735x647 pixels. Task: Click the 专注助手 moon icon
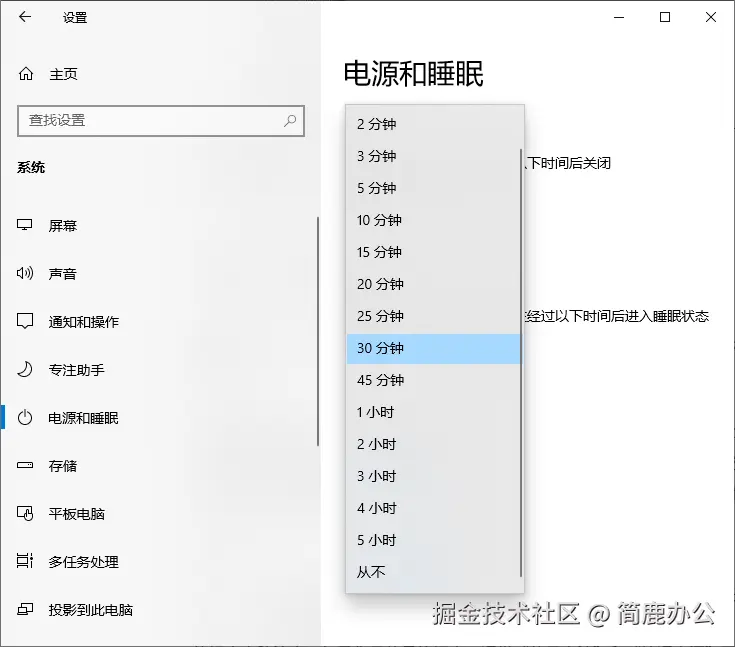pos(25,369)
